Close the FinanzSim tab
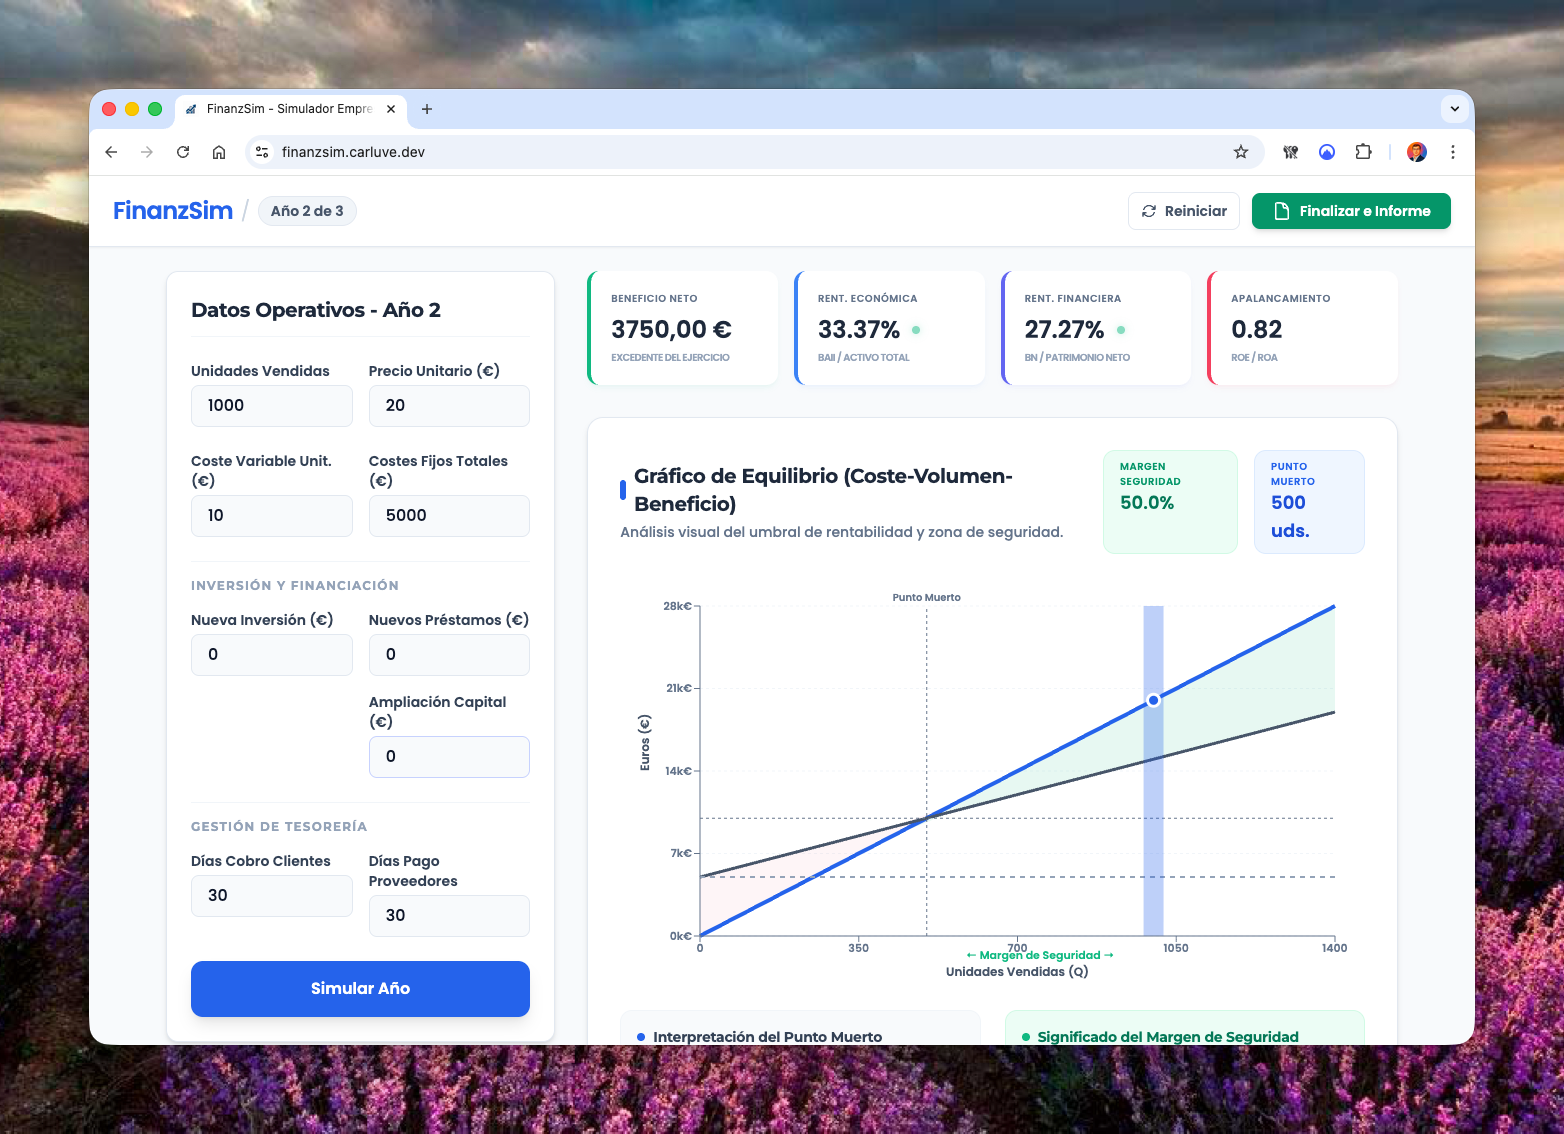 click(391, 109)
